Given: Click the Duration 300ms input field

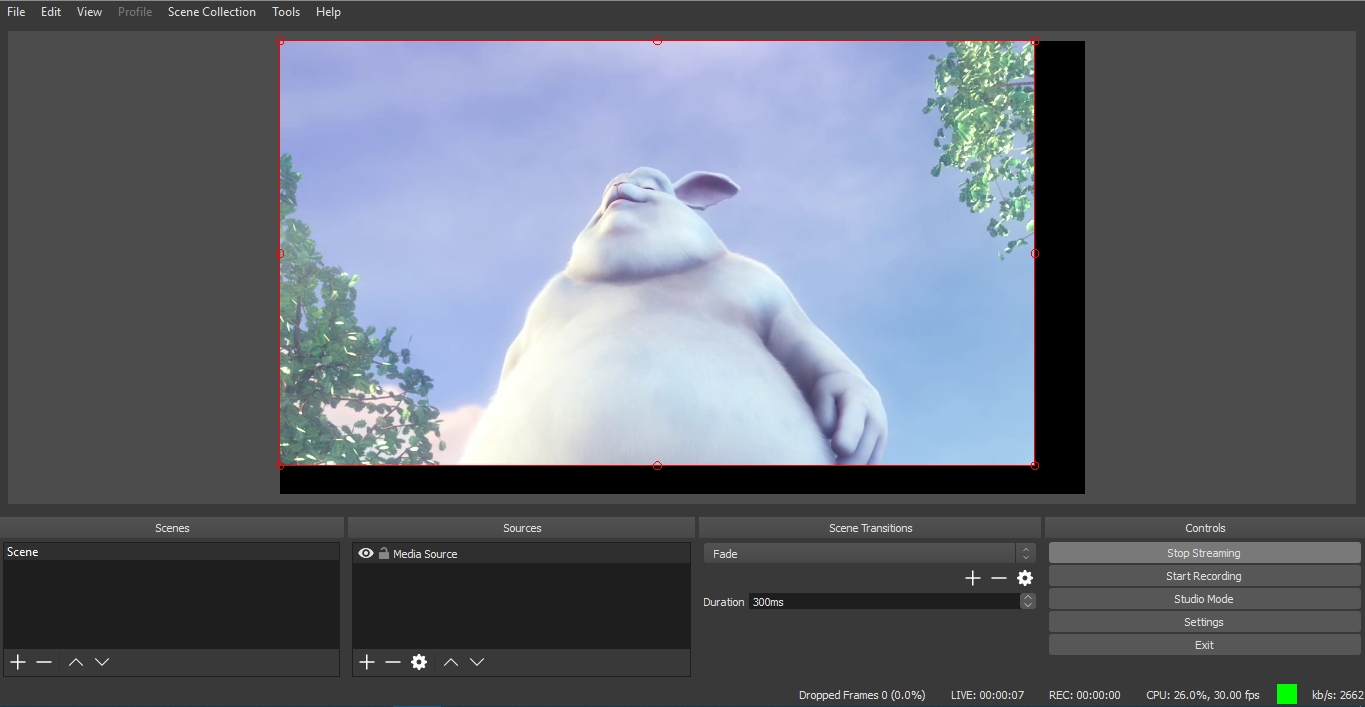Looking at the screenshot, I should 883,602.
